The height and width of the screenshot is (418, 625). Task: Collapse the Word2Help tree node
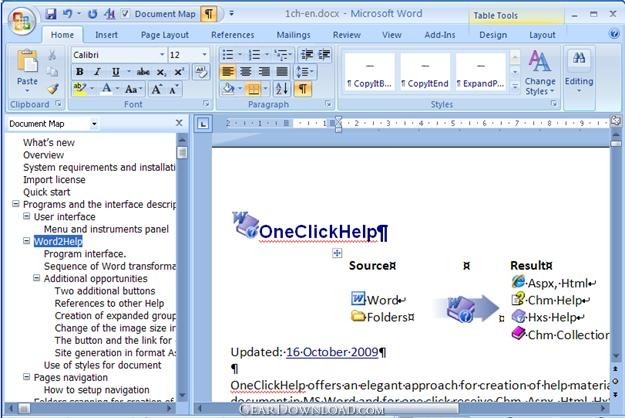26,241
